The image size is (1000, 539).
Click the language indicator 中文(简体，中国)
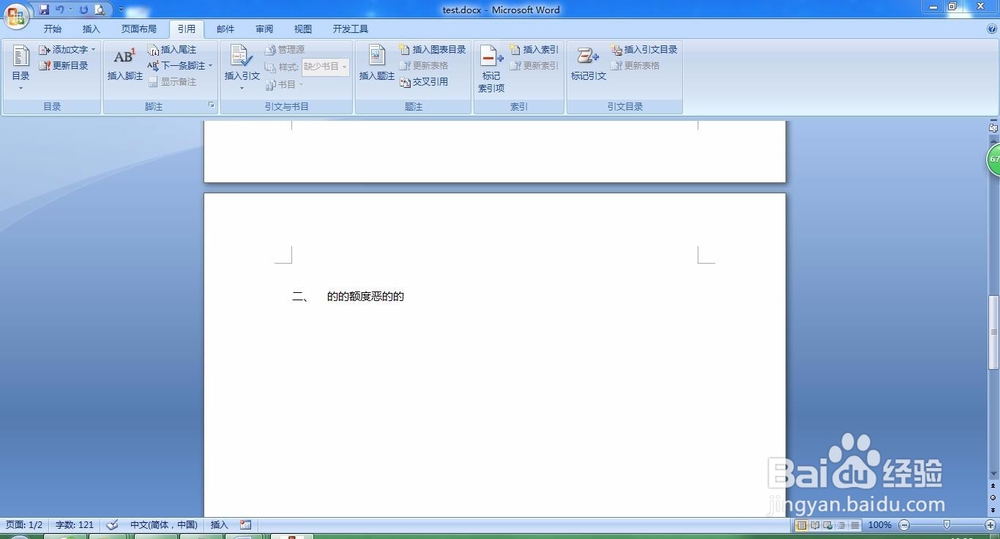[x=164, y=525]
